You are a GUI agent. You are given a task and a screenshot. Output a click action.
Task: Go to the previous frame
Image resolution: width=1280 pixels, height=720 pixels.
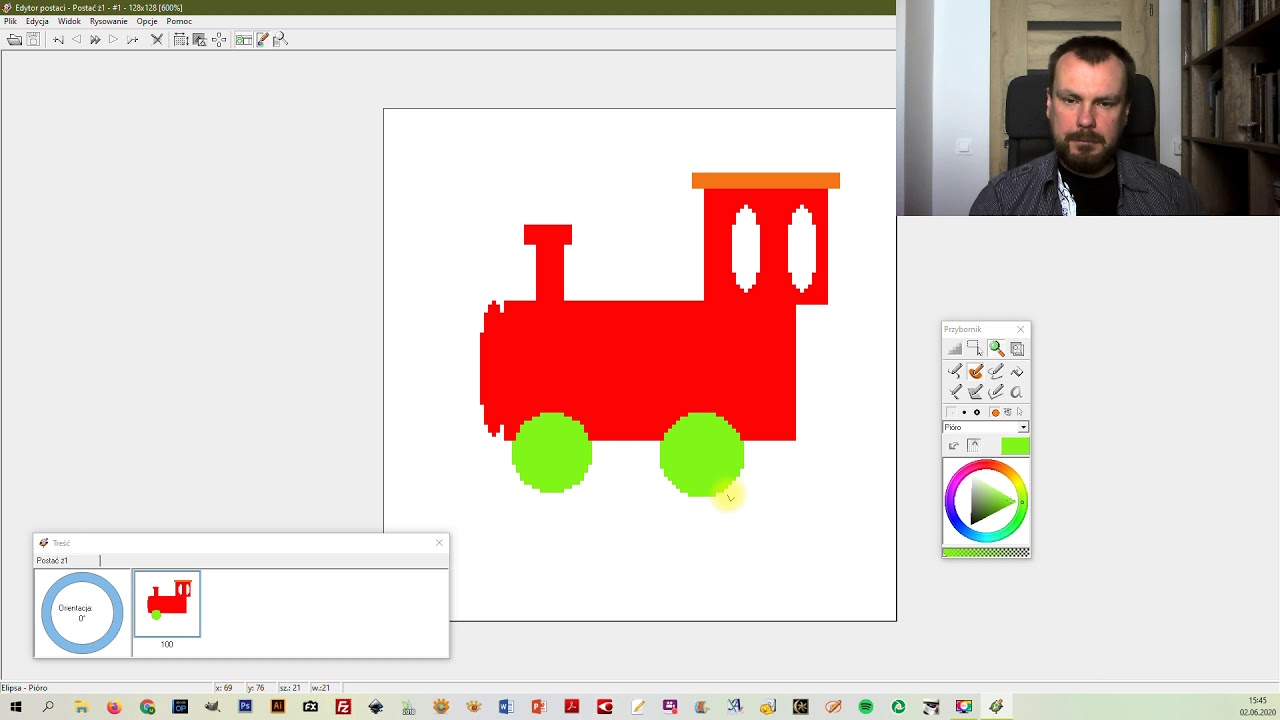click(x=76, y=40)
